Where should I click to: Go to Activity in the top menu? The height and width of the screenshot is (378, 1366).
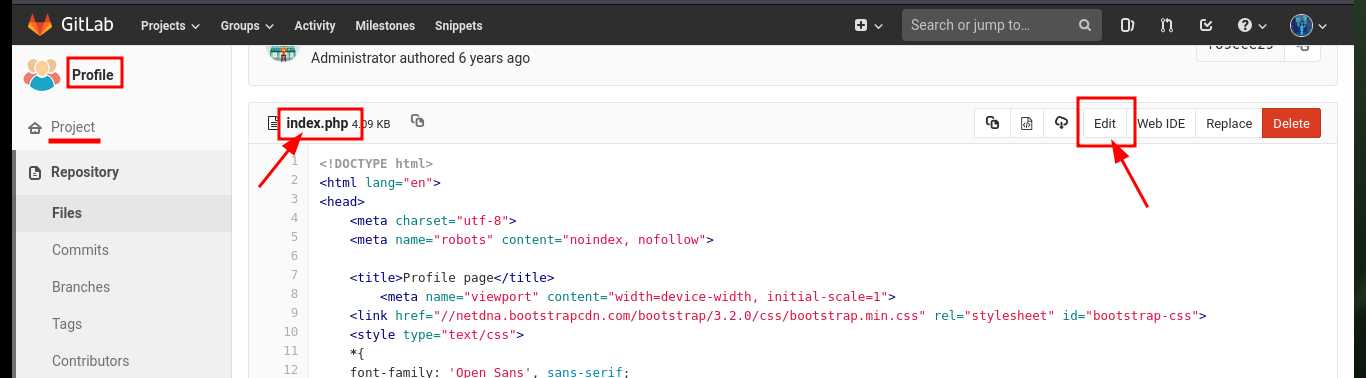point(315,25)
